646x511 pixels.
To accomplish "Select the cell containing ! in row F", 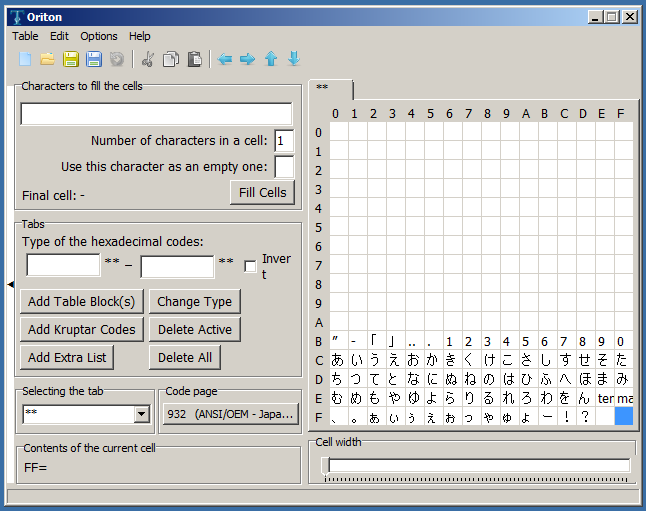I will pos(567,417).
